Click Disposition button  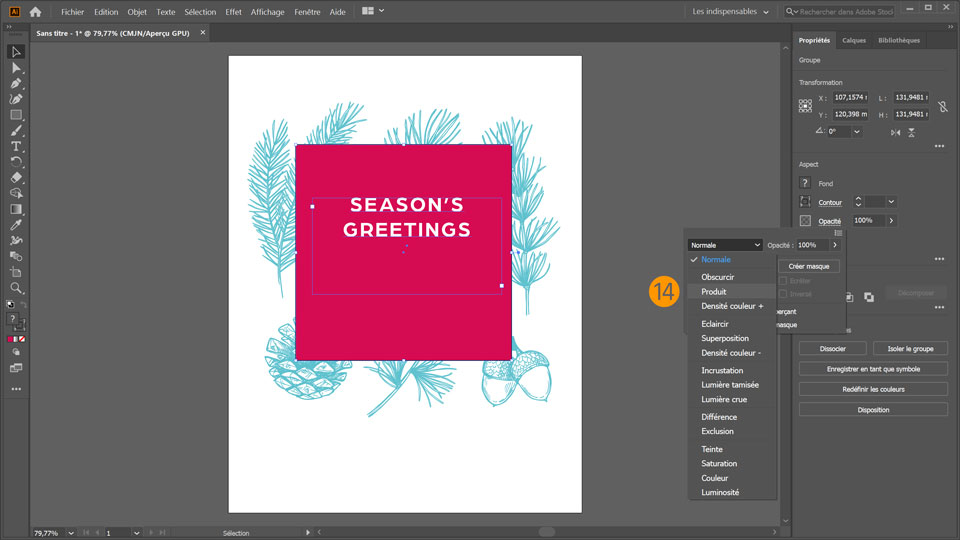coord(873,410)
